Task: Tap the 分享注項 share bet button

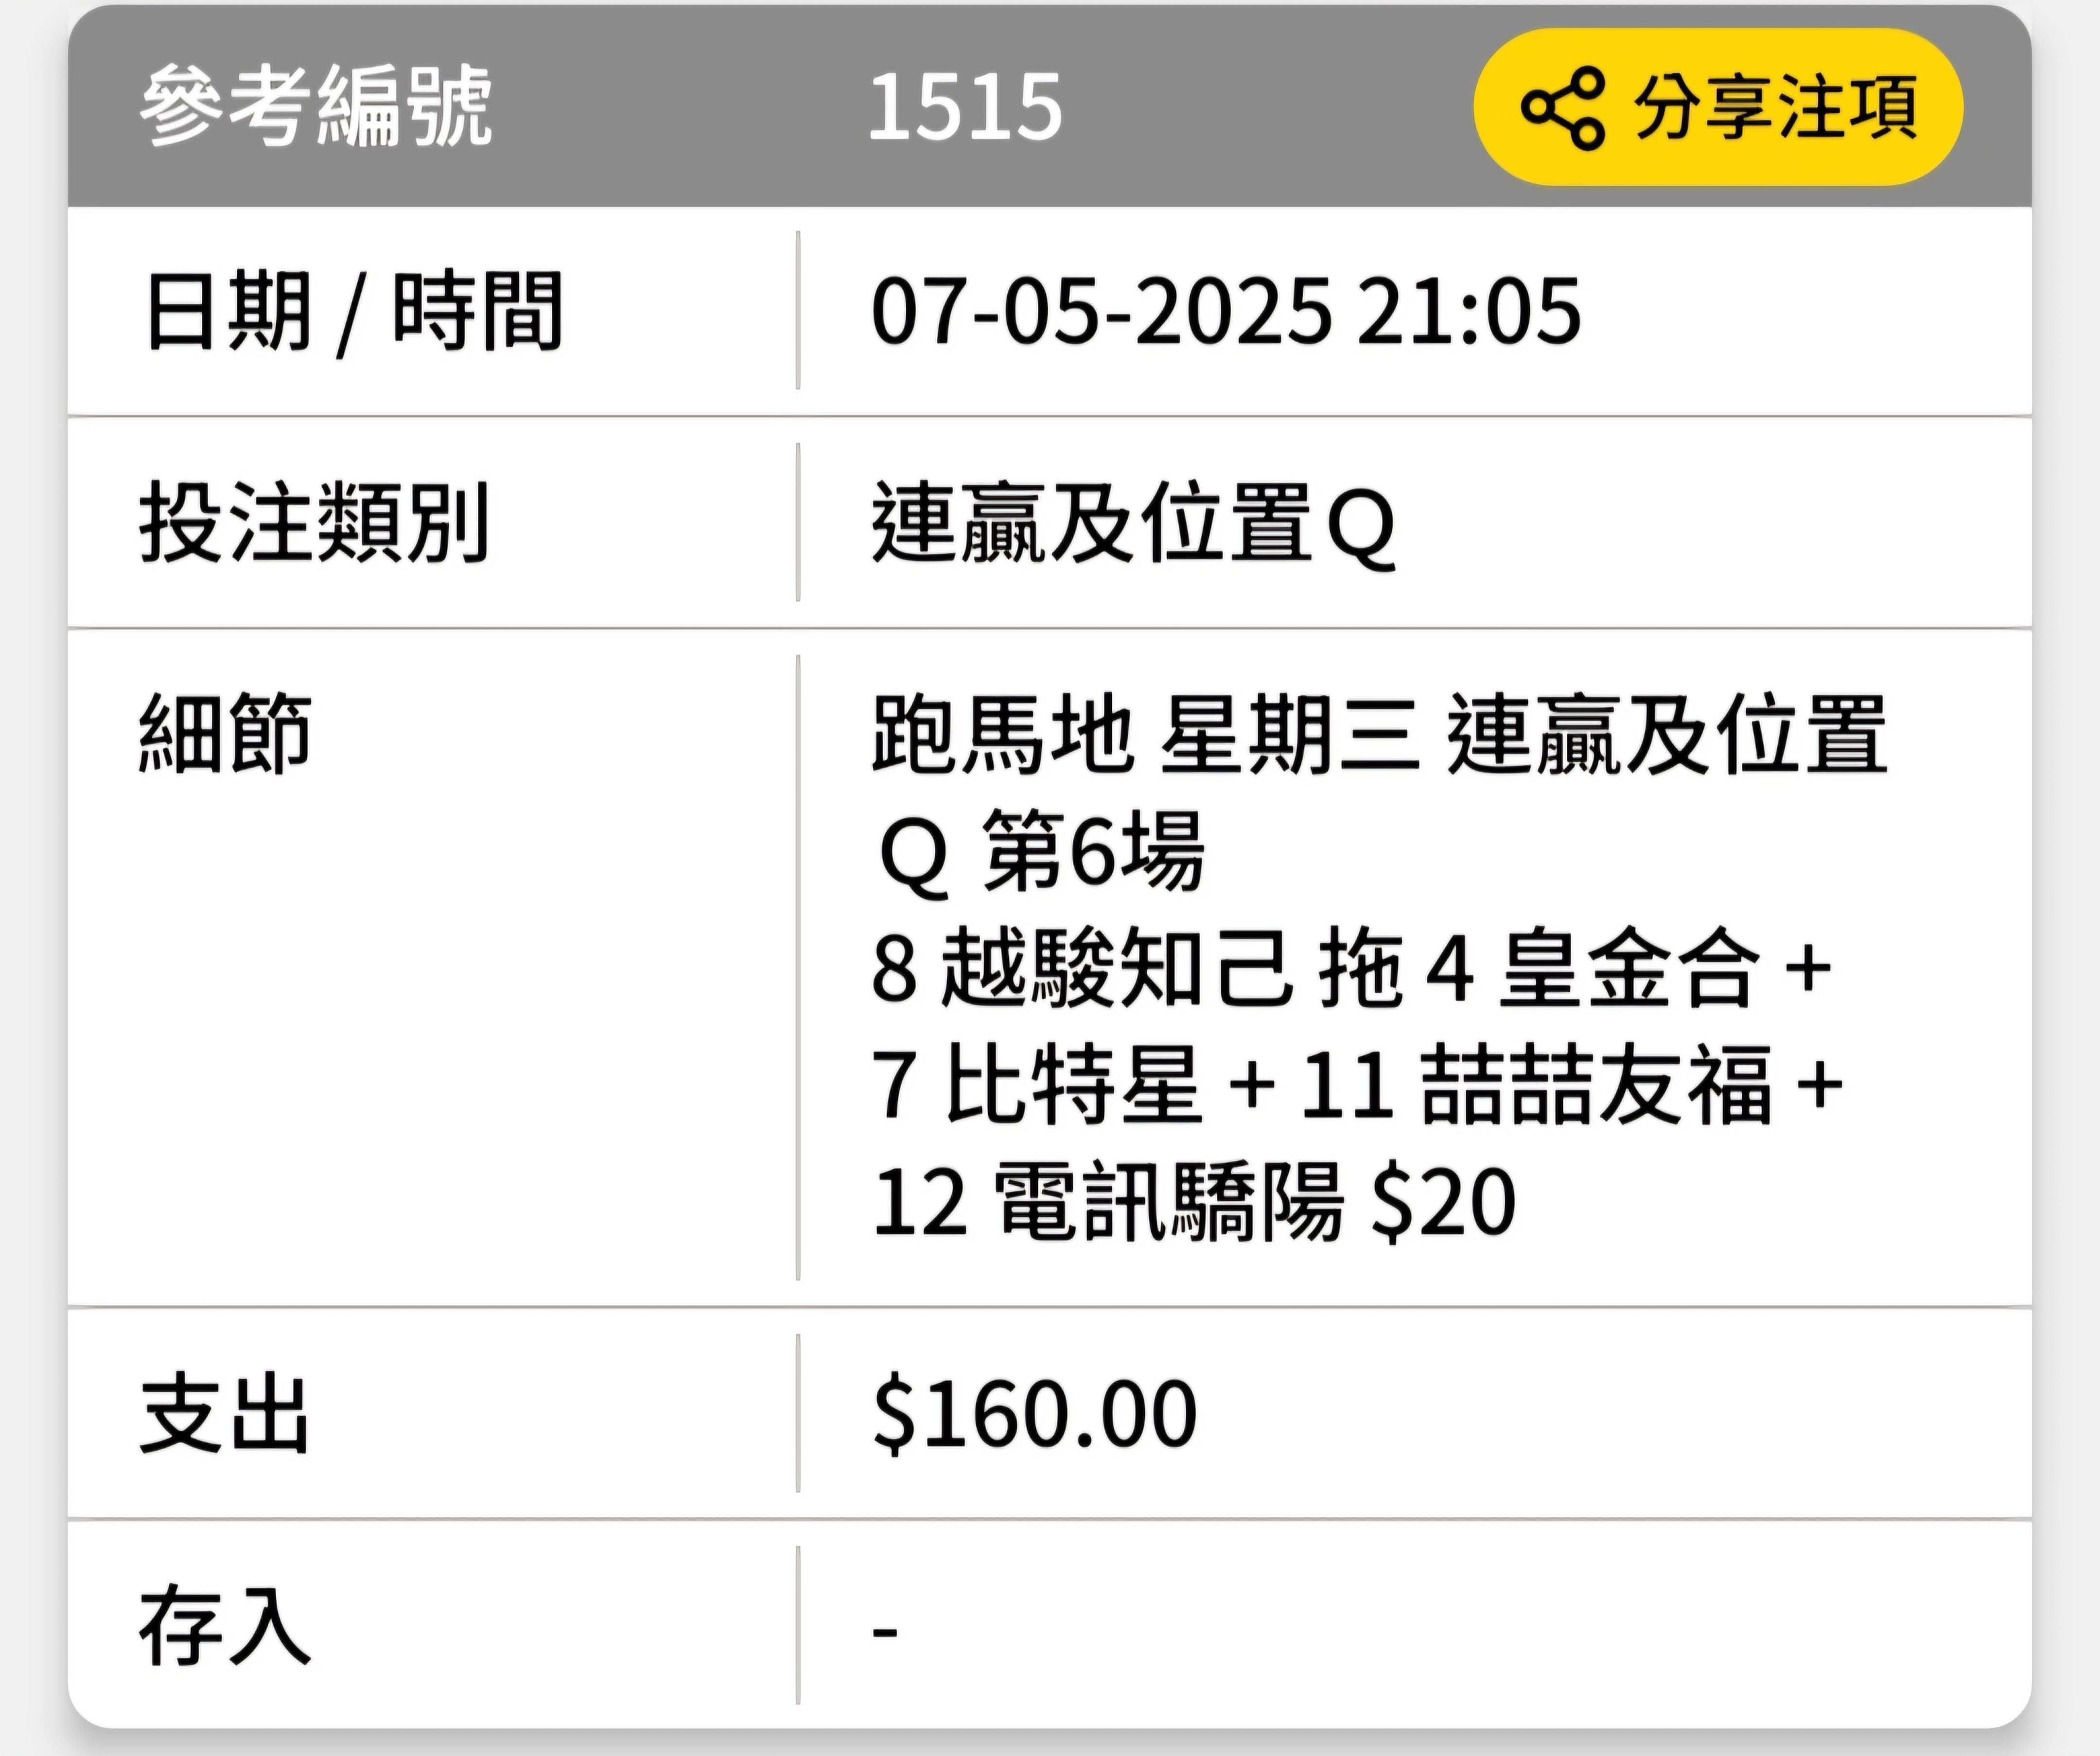Action: tap(1718, 107)
